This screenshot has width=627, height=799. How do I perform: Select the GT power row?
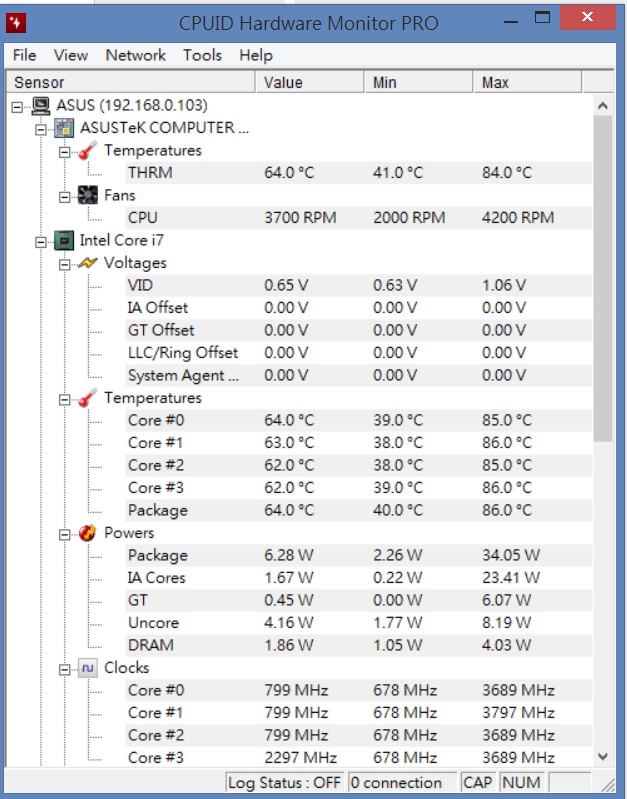(359, 600)
